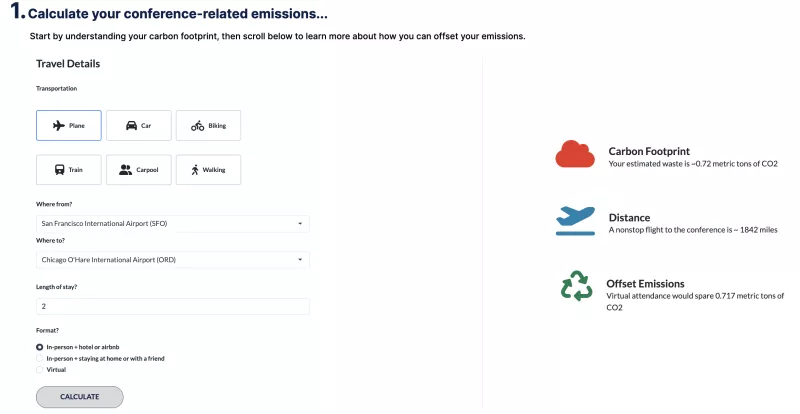The width and height of the screenshot is (800, 414).
Task: Click the Length of stay input field
Action: [x=172, y=306]
